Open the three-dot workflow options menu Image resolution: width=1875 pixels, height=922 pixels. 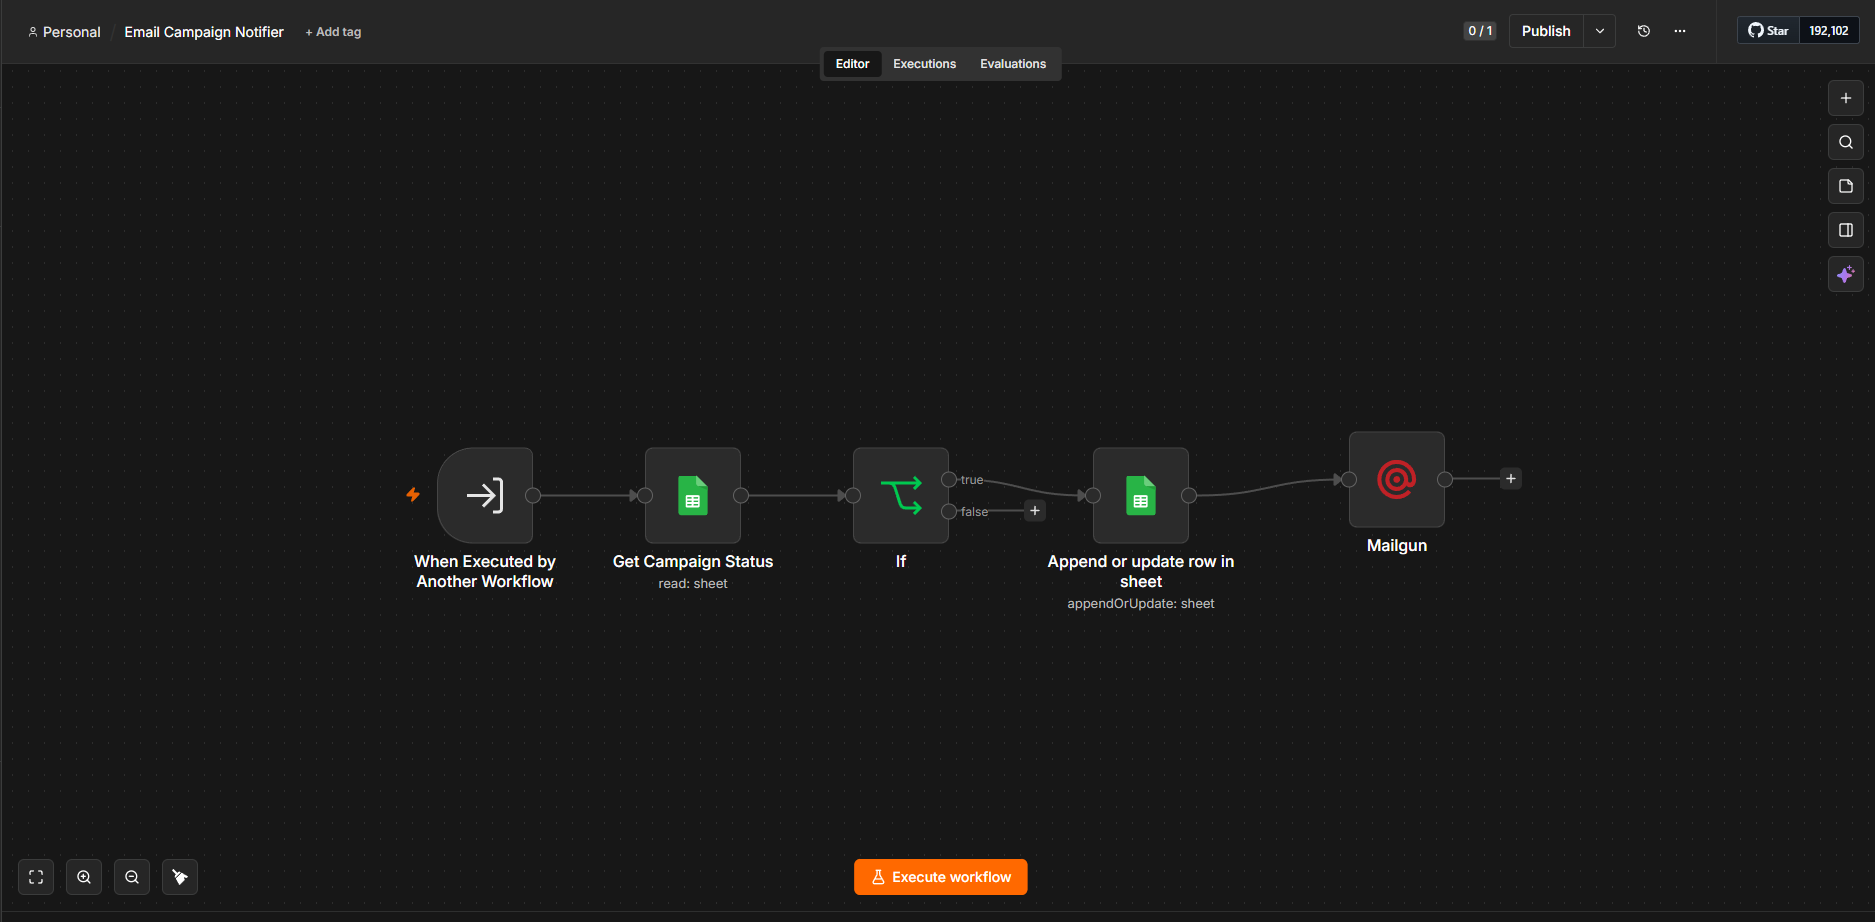click(x=1680, y=31)
